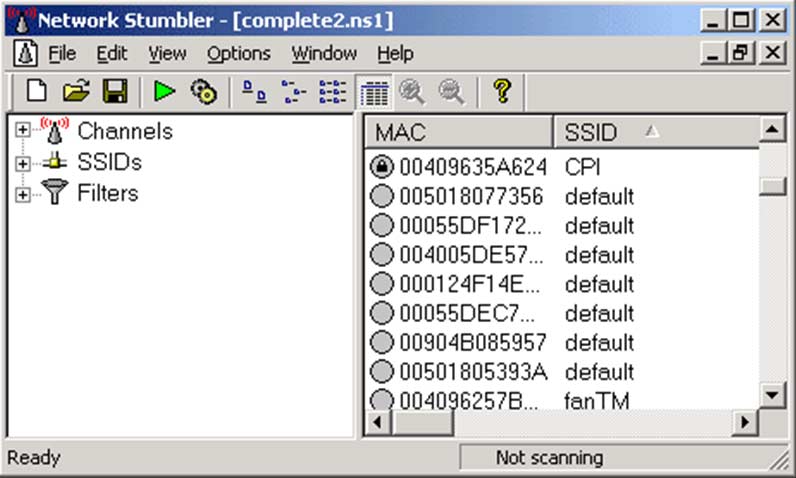796x478 pixels.
Task: Sort by the SSID column header
Action: tap(656, 132)
